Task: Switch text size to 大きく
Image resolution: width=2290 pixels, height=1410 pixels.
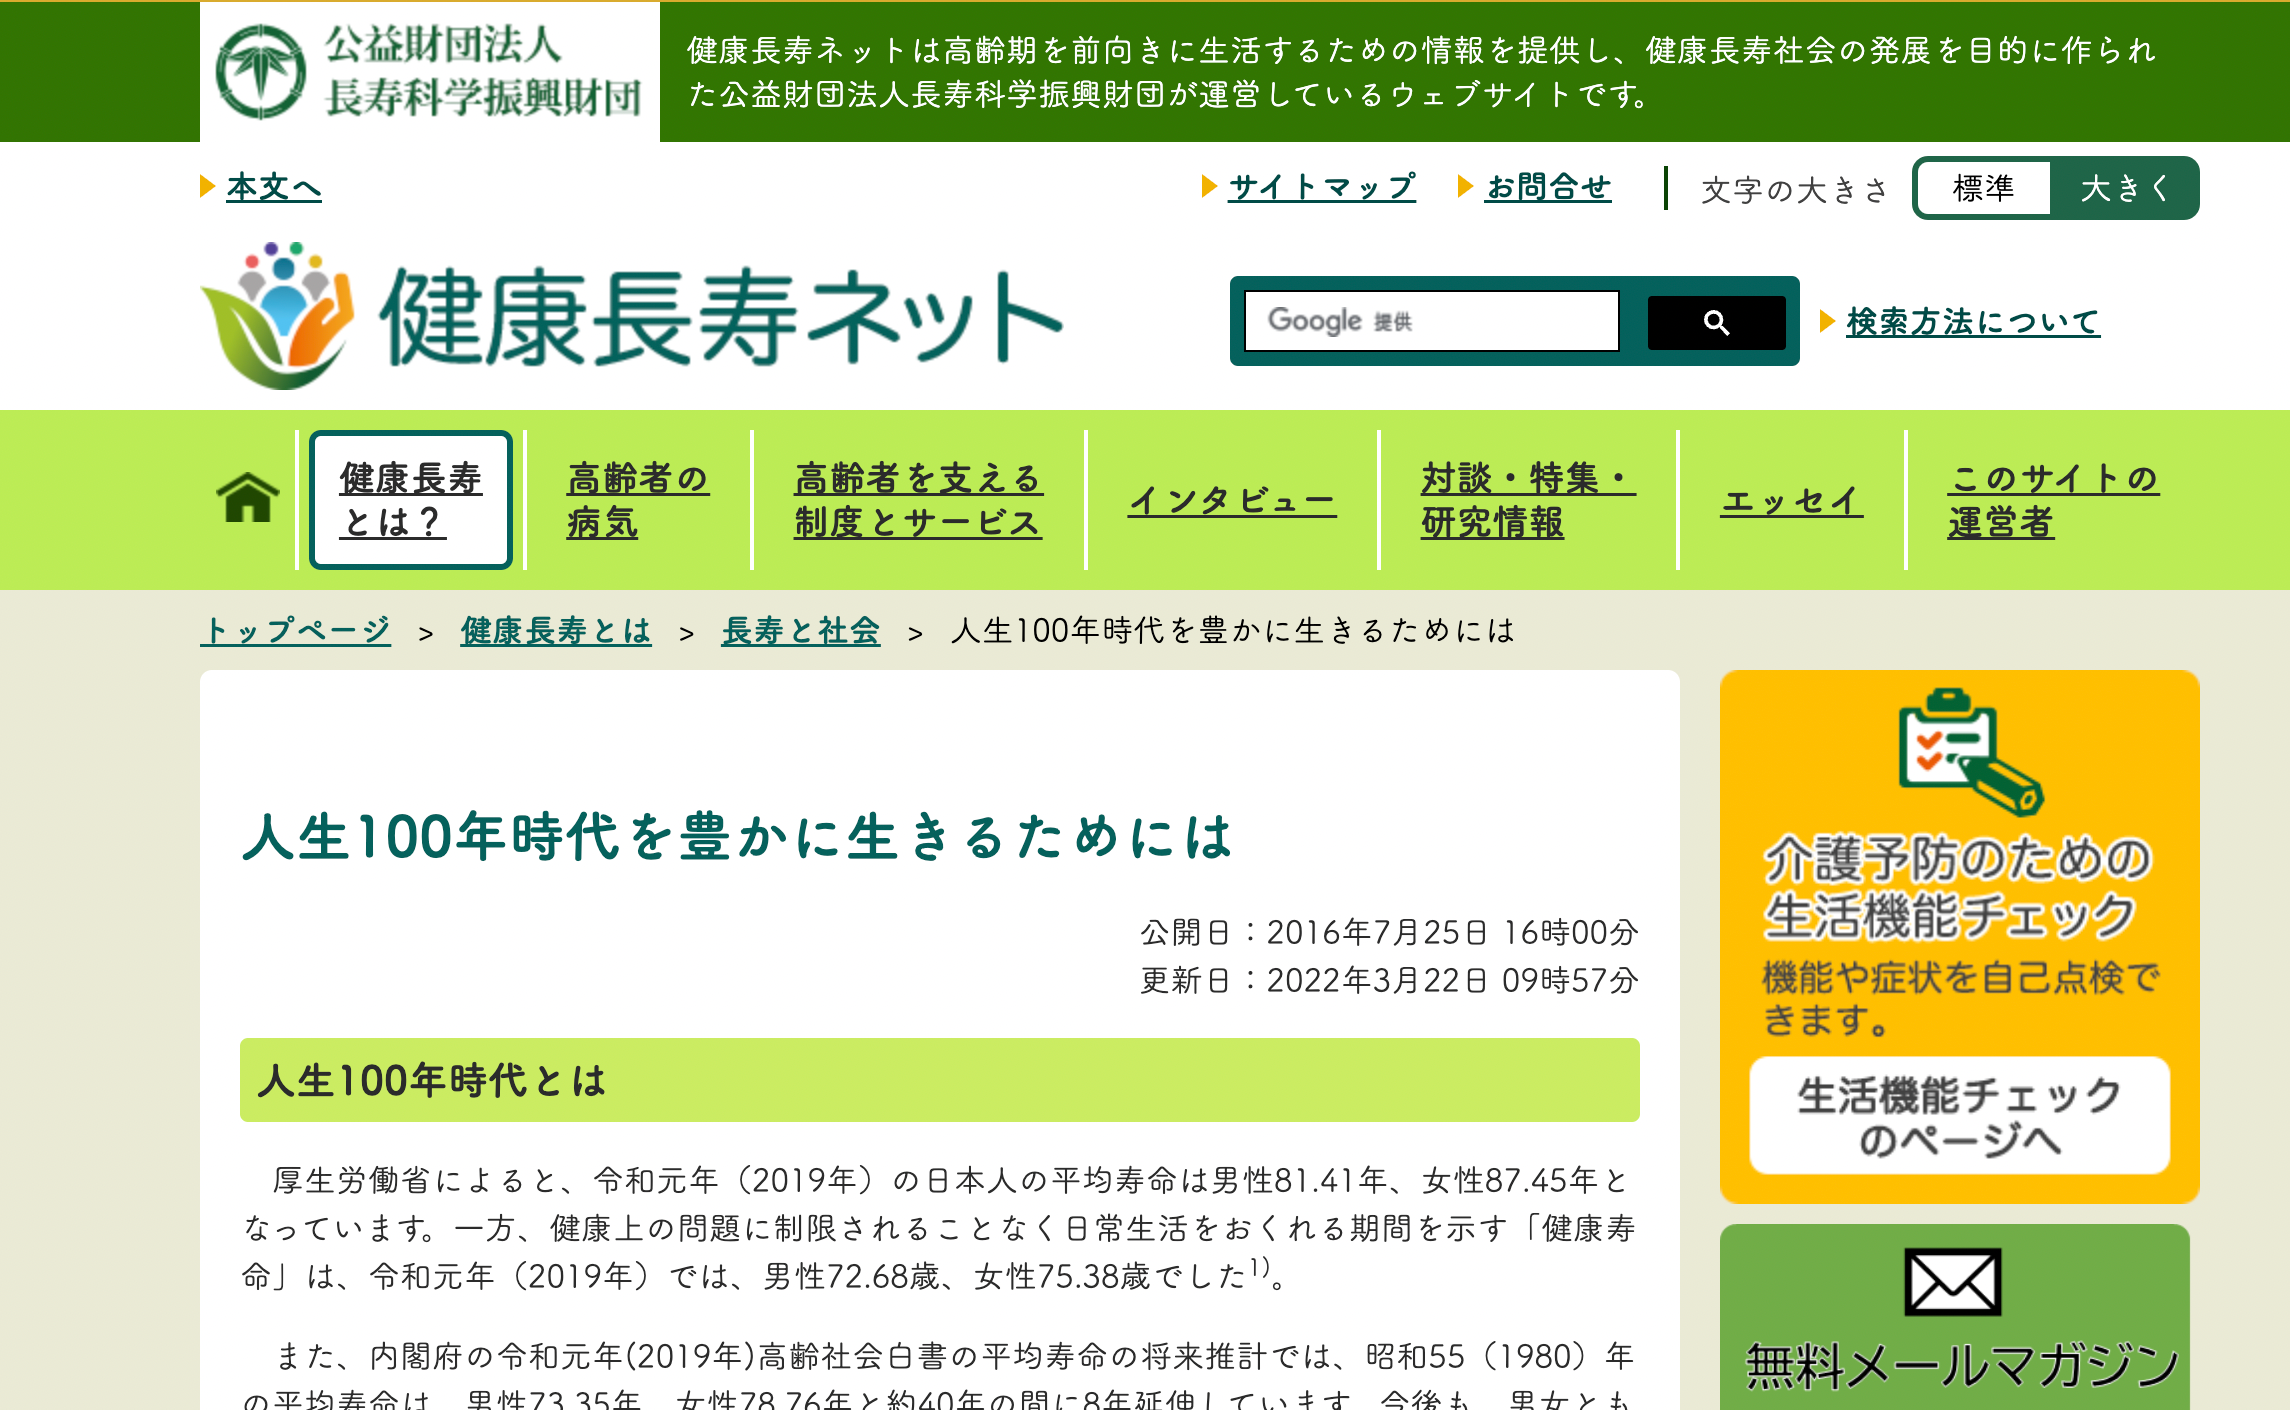Action: (2124, 188)
